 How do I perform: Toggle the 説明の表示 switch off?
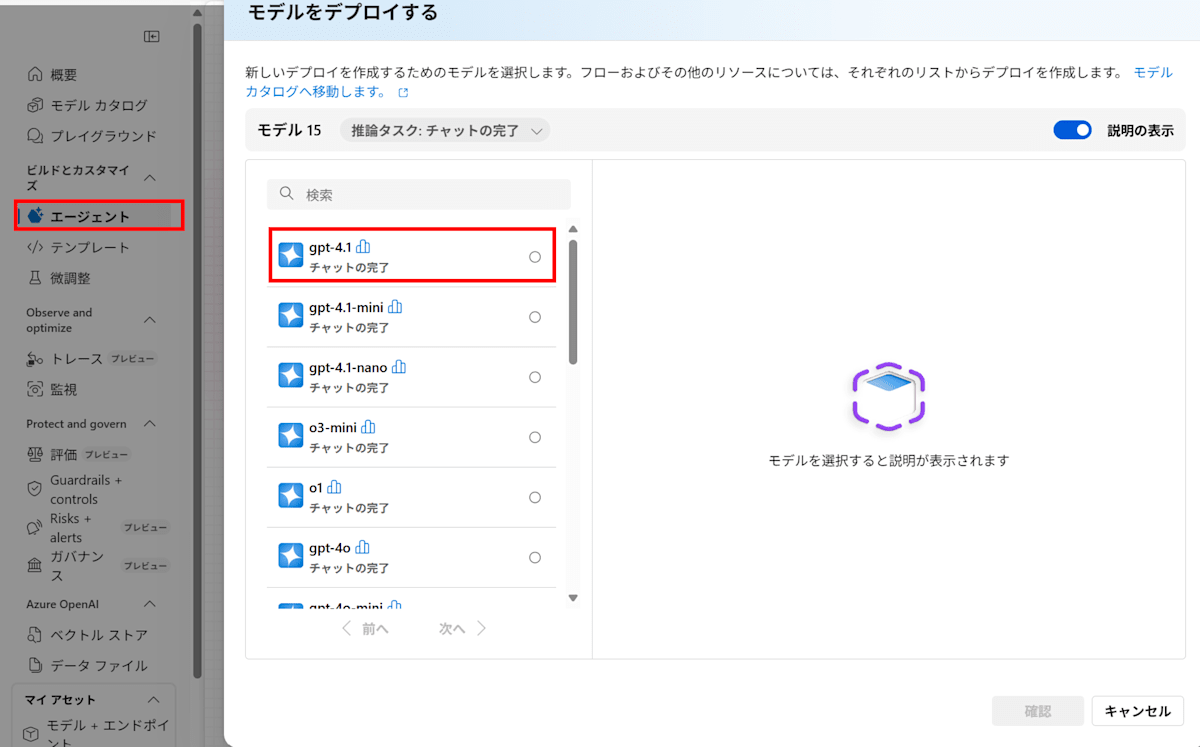tap(1072, 130)
